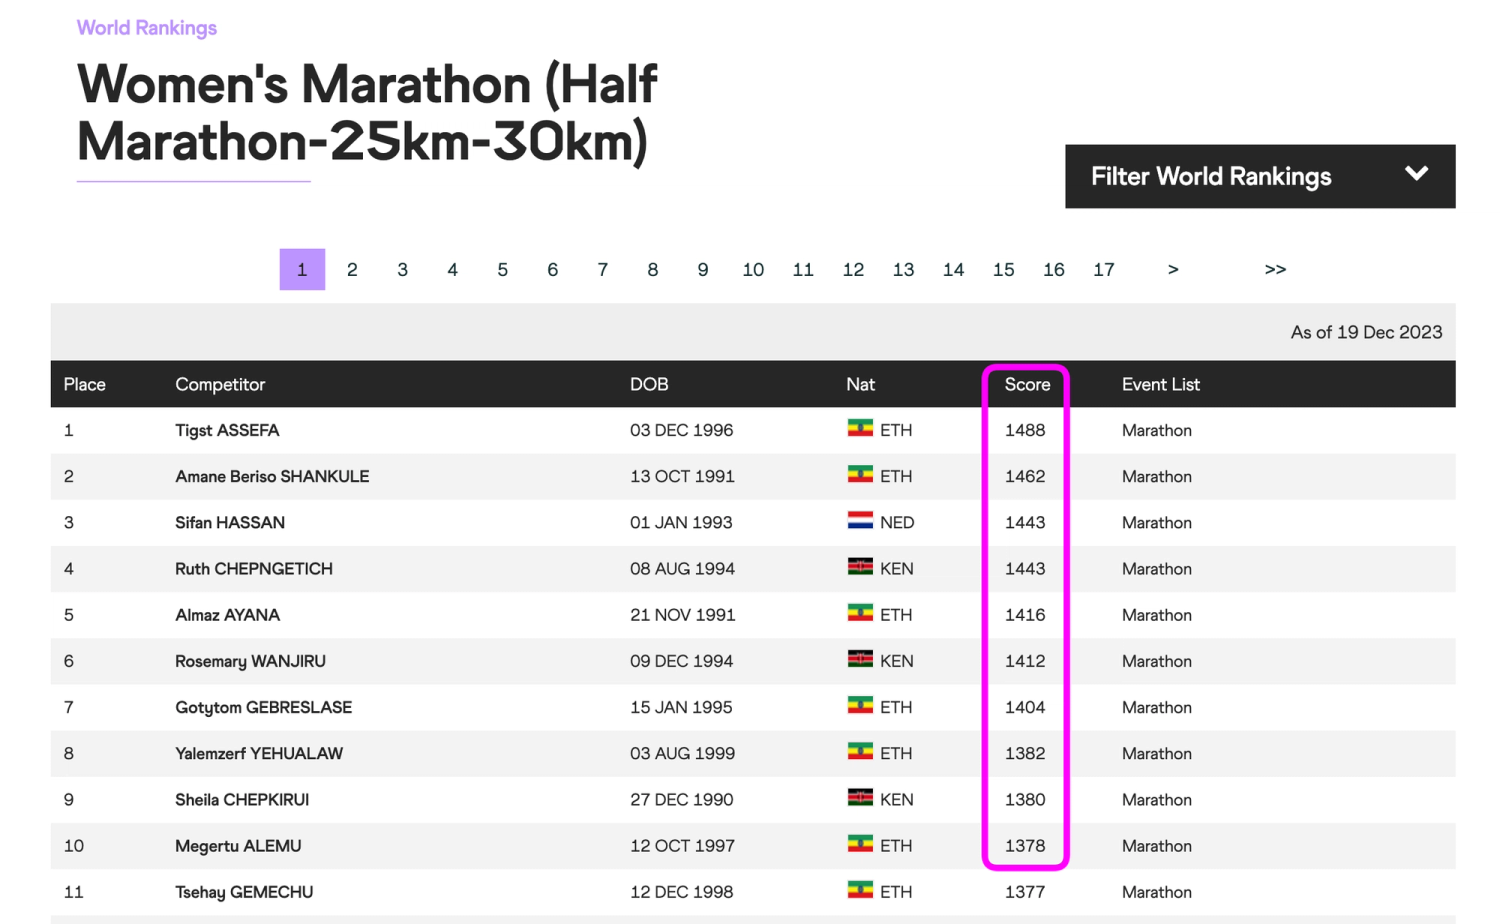Select the highlighted page 1 button

[x=302, y=270]
